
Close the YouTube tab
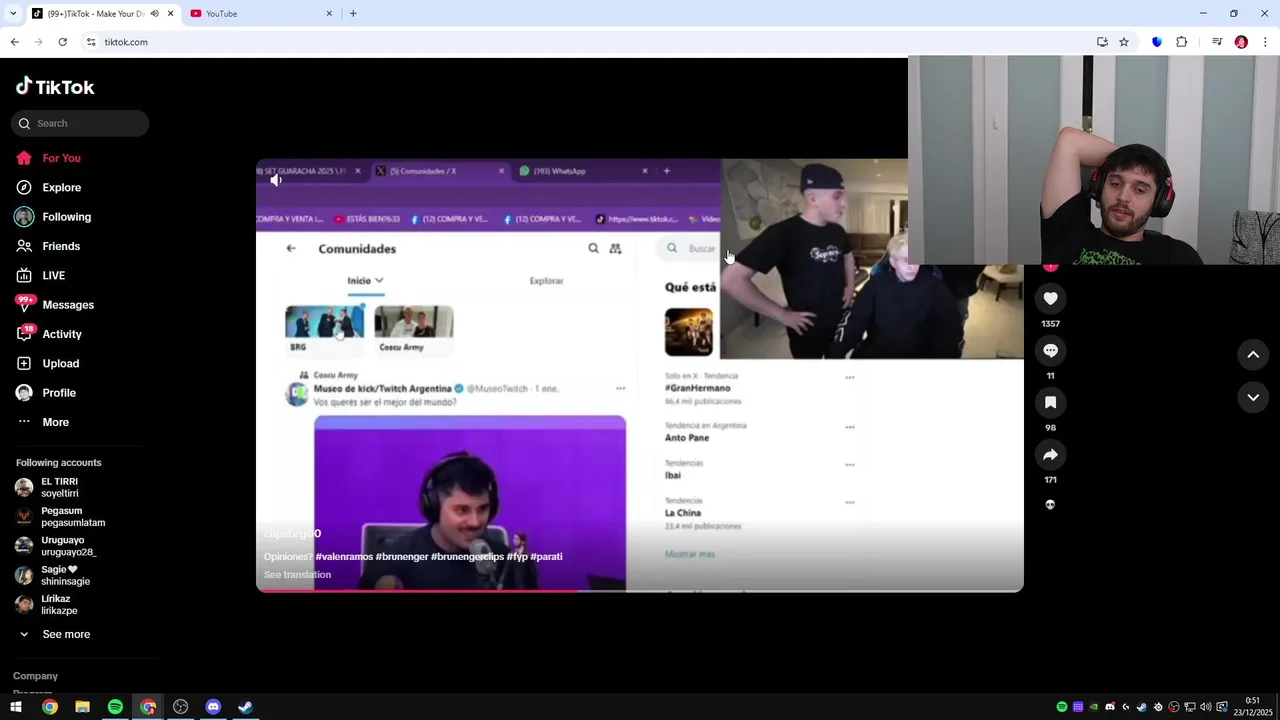click(x=329, y=13)
